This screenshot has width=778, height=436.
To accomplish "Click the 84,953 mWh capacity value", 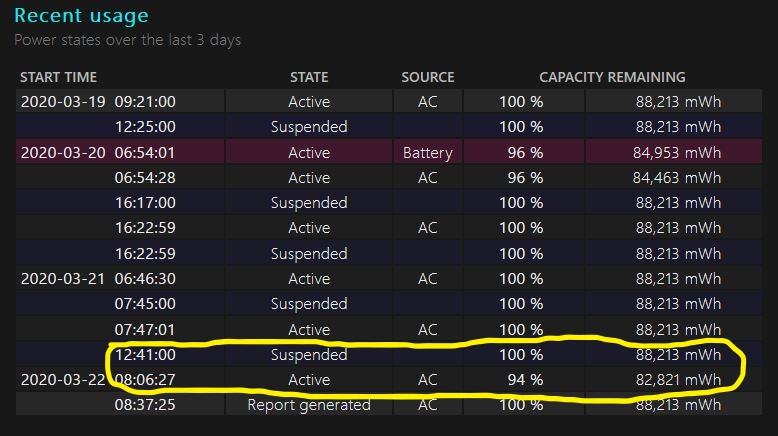I will pyautogui.click(x=678, y=153).
